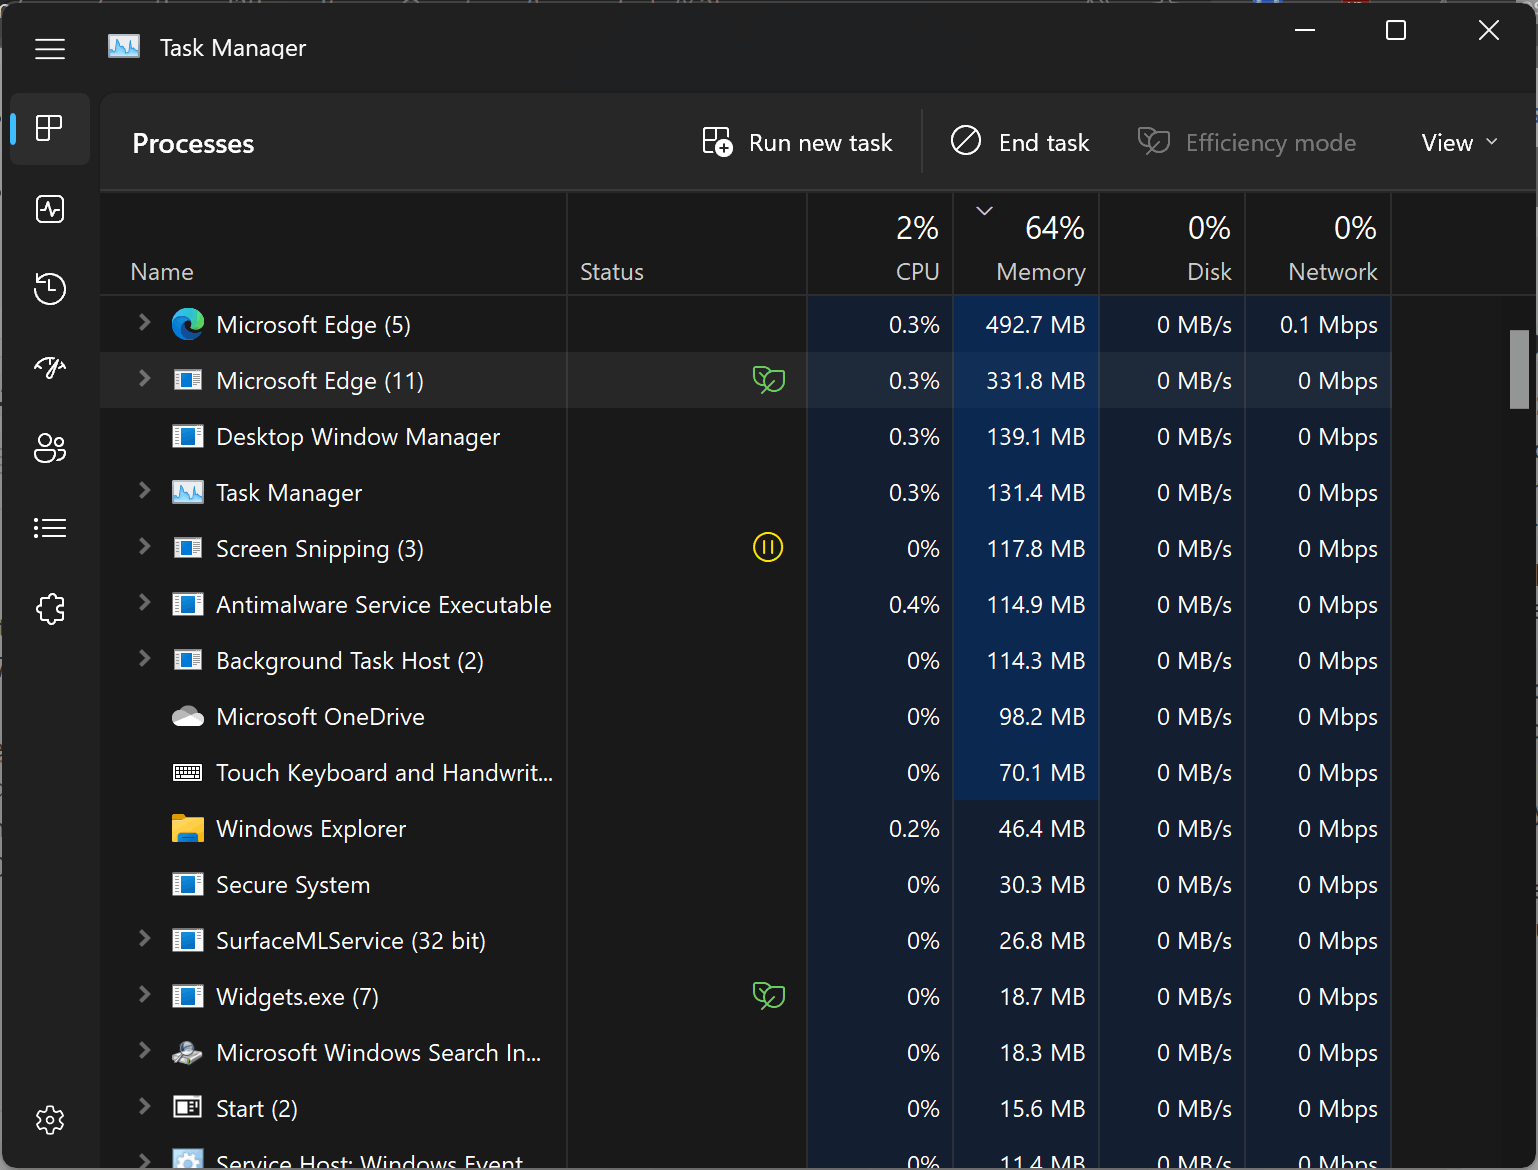Expand the Start (2) process group
Image resolution: width=1538 pixels, height=1170 pixels.
(144, 1106)
